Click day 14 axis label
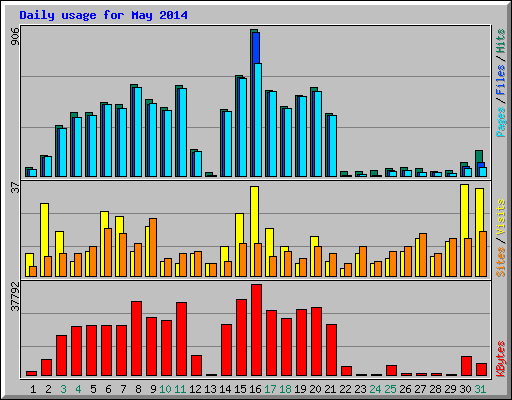 225,389
